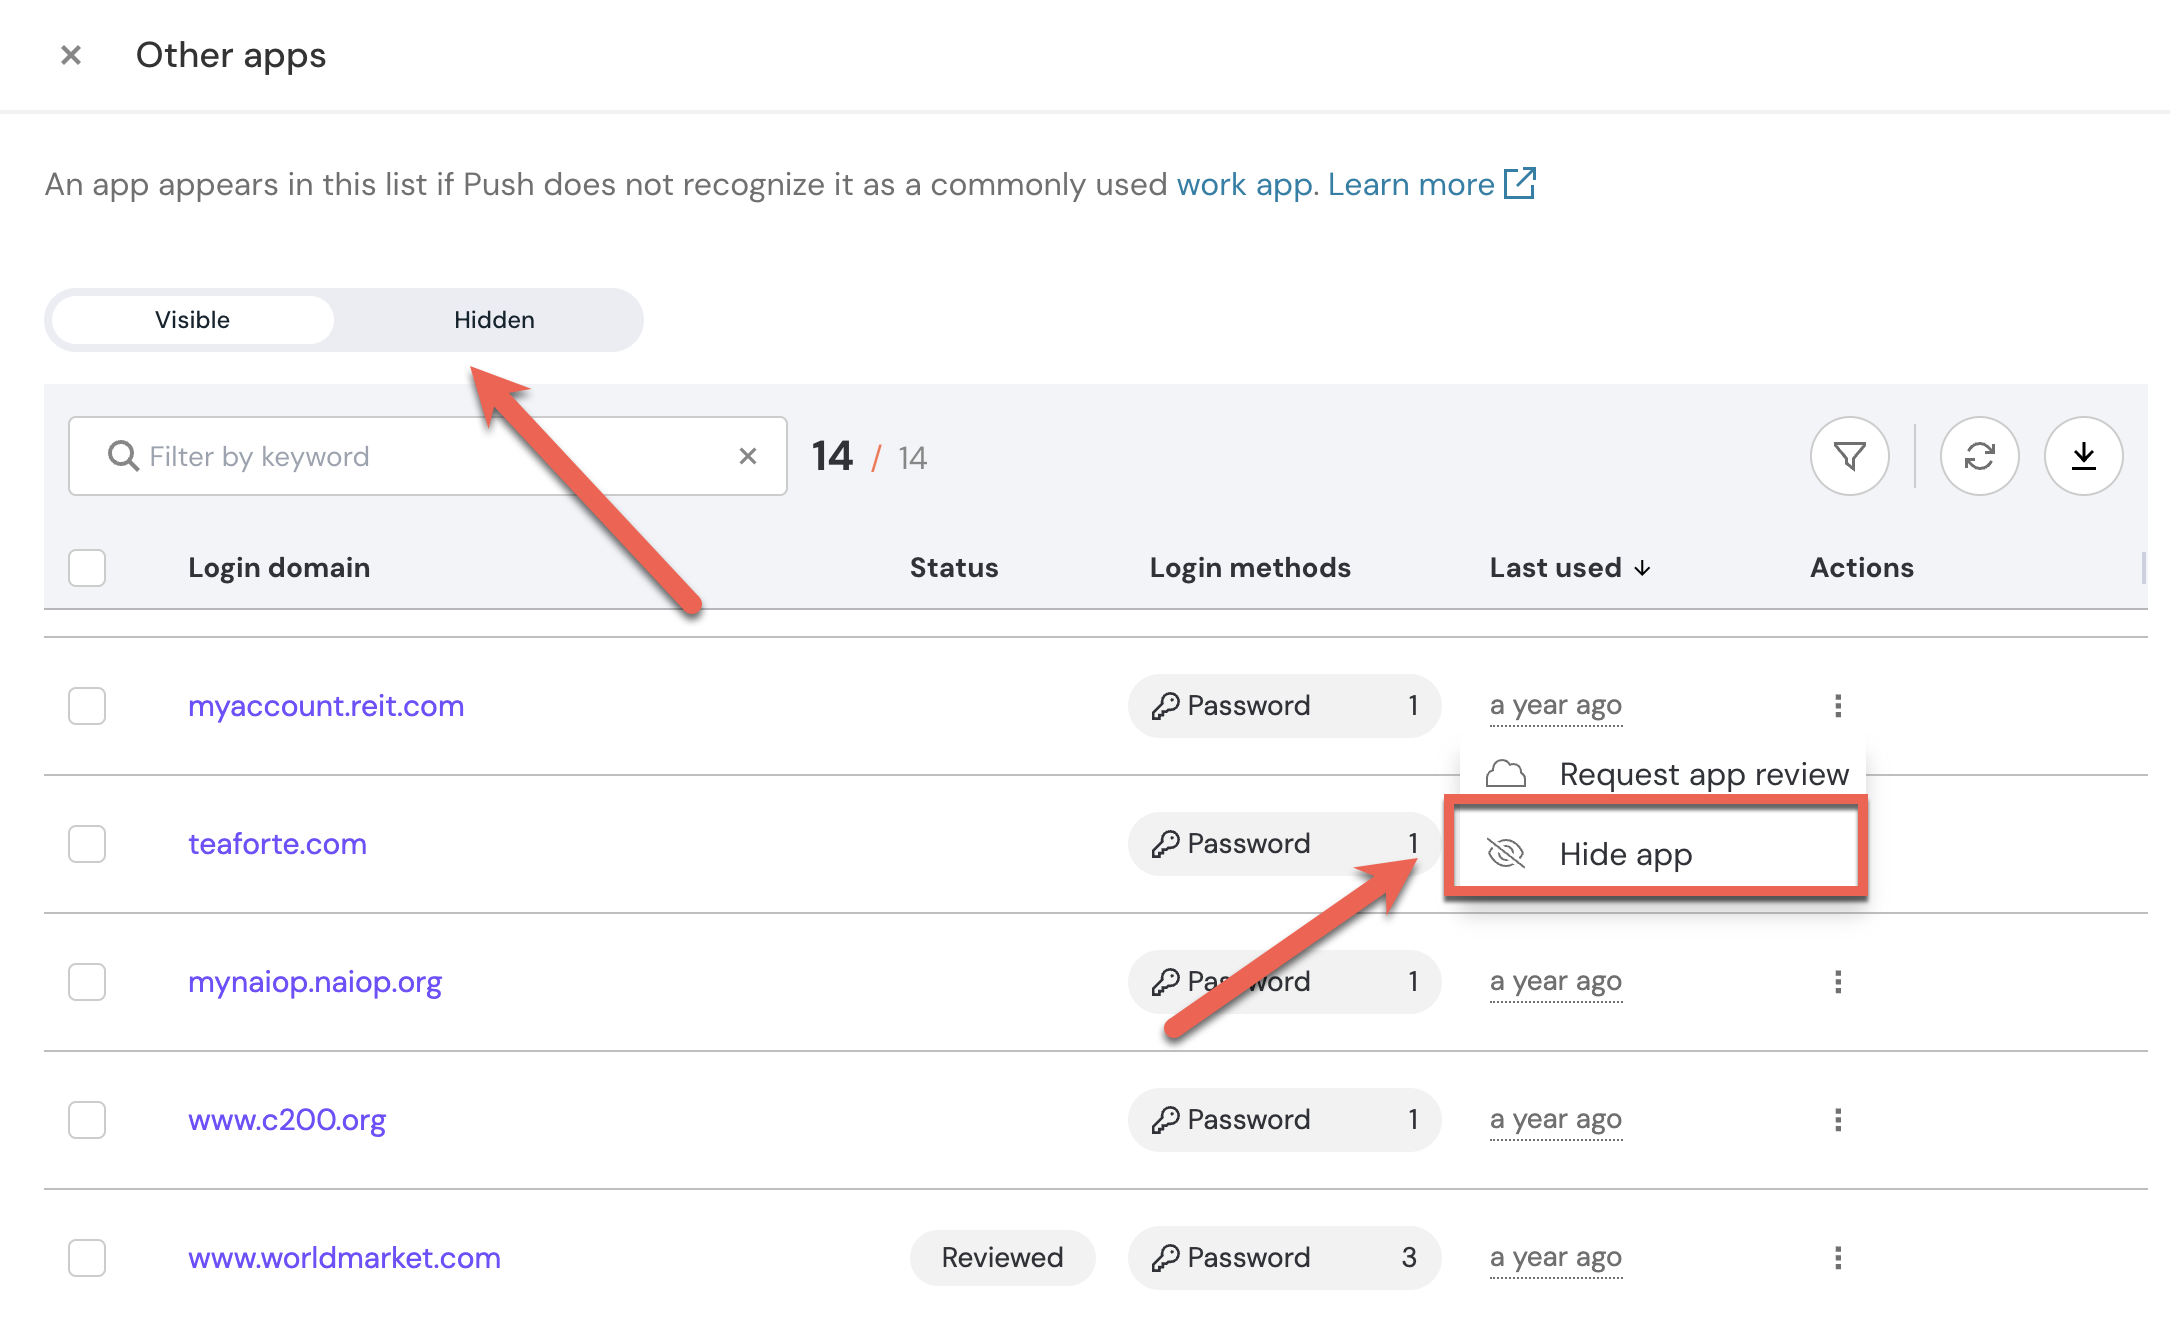The height and width of the screenshot is (1324, 2170).
Task: Click the 14 / 14 results count
Action: tap(869, 457)
